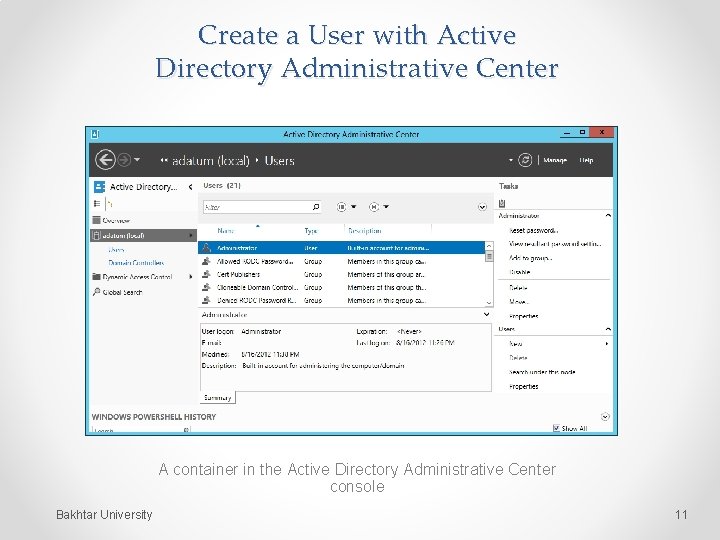The image size is (720, 540).
Task: Open the Manage menu
Action: [x=555, y=160]
